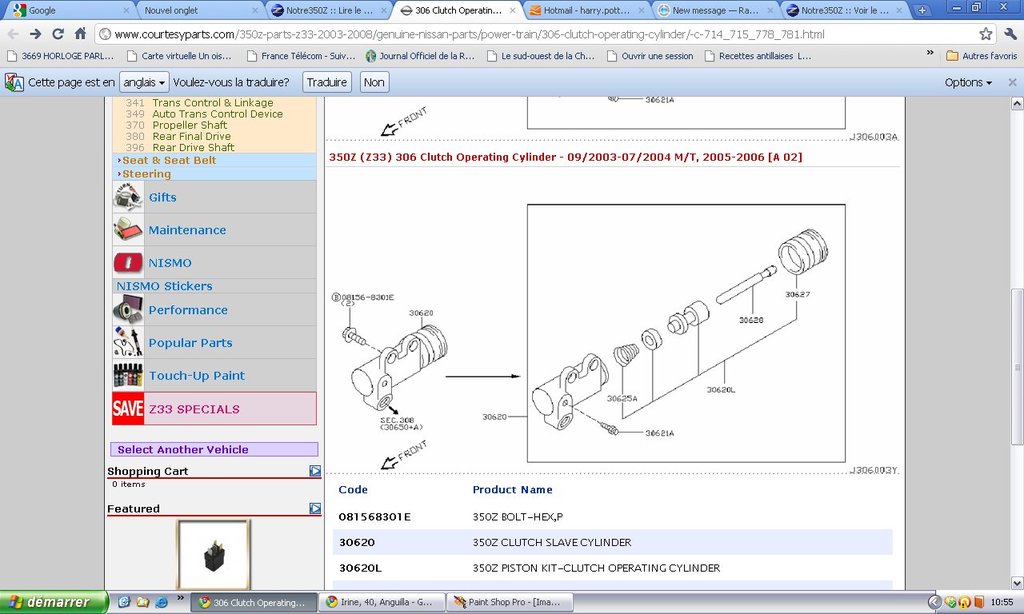Click the Touch-Up Paint bottles icon
The height and width of the screenshot is (614, 1024).
point(128,375)
